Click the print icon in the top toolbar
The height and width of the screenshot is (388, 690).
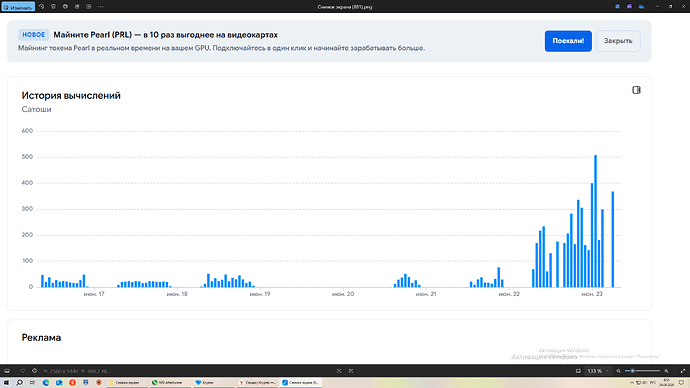tap(77, 7)
